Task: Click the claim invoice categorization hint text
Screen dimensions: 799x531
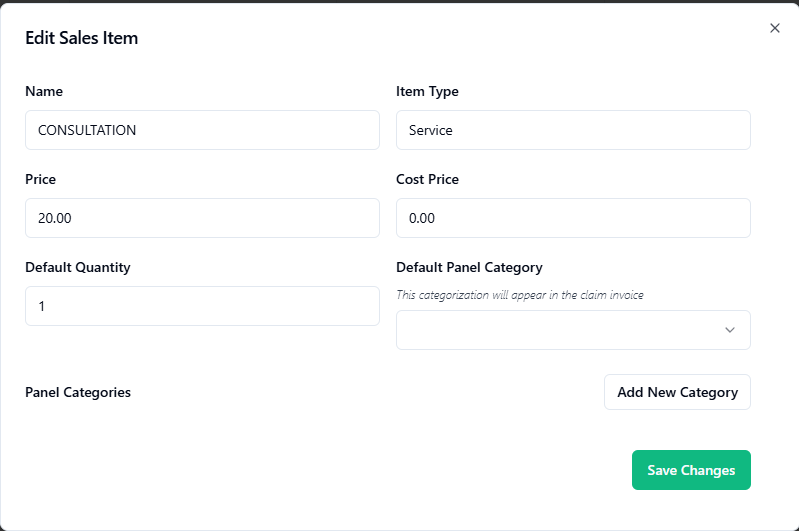Action: tap(520, 294)
